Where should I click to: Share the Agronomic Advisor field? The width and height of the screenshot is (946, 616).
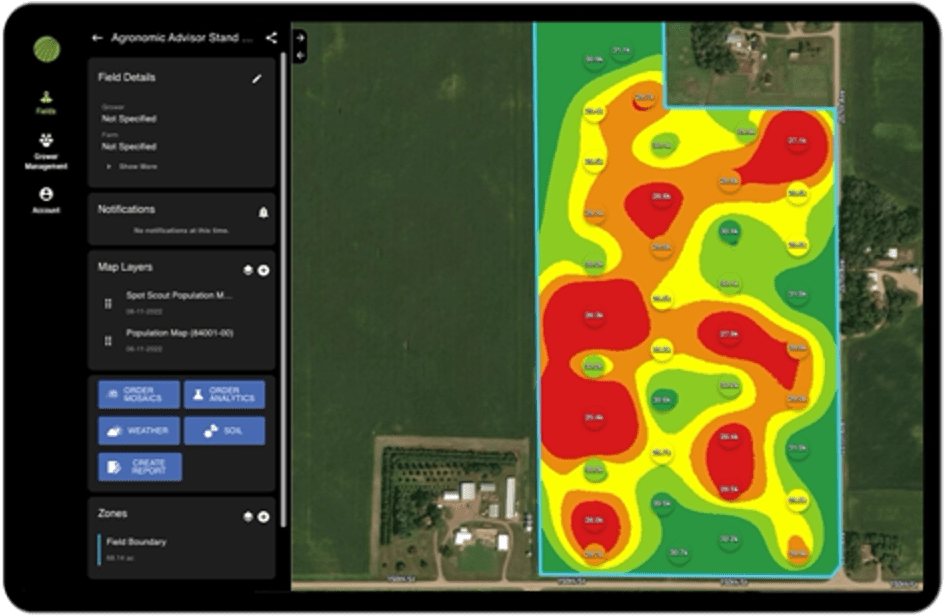point(271,38)
